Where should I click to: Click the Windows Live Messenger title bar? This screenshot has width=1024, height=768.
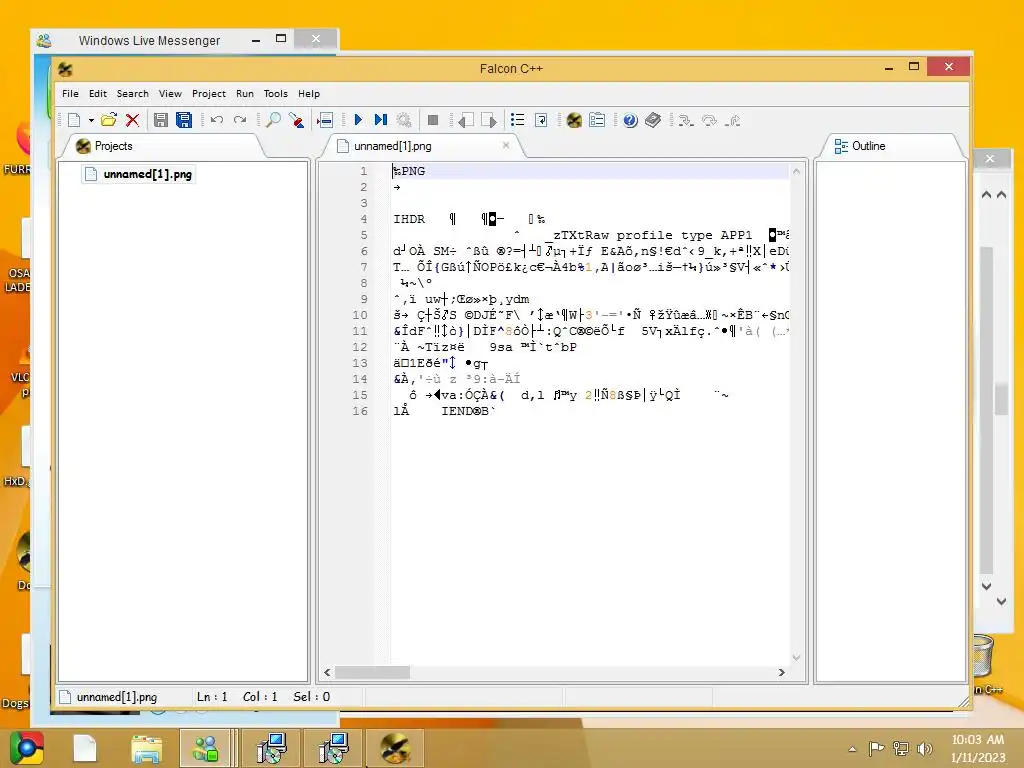149,40
